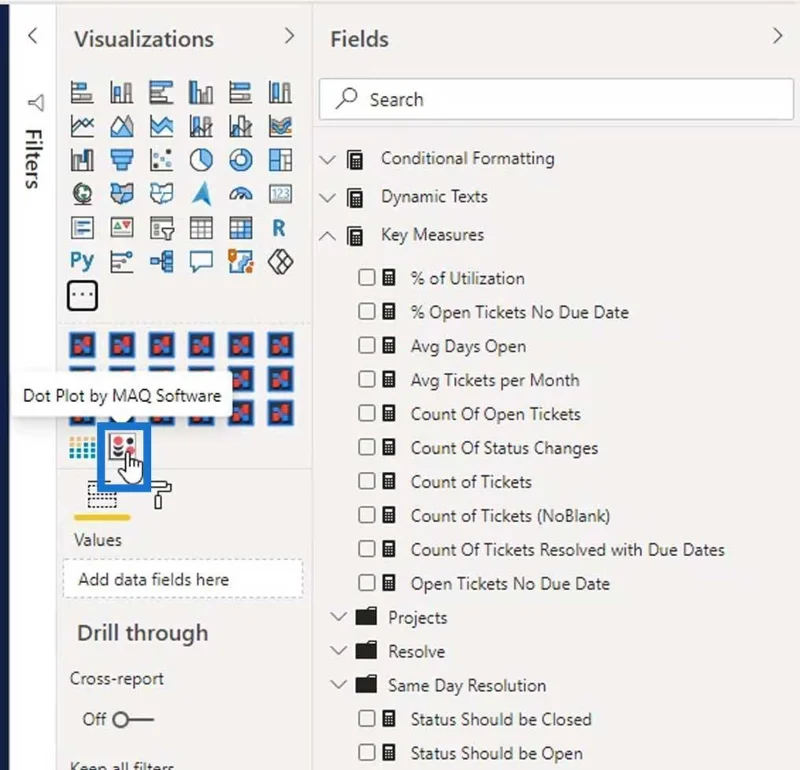This screenshot has width=800, height=770.
Task: Expand the Resolve folder
Action: pos(338,651)
